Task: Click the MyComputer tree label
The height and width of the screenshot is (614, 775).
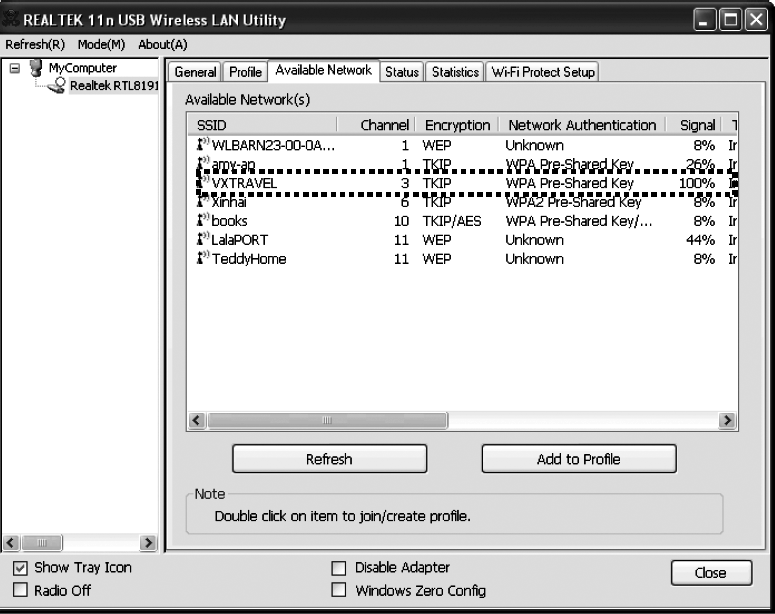Action: pos(83,68)
